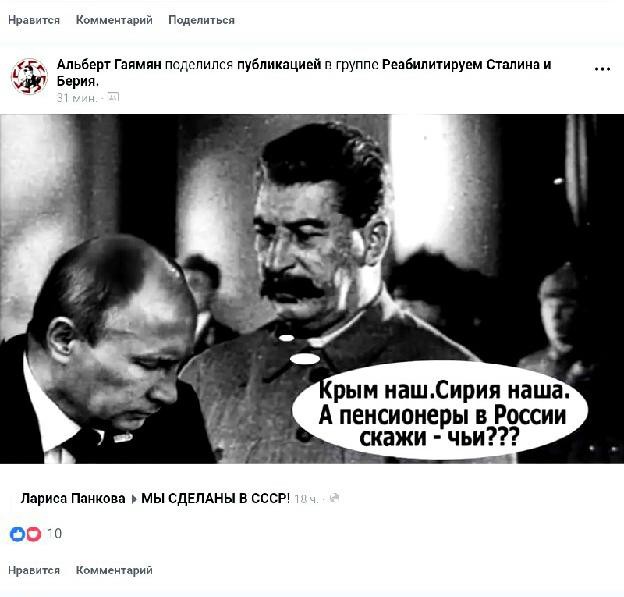View the list of 10 reactions
The image size is (624, 597).
55,533
